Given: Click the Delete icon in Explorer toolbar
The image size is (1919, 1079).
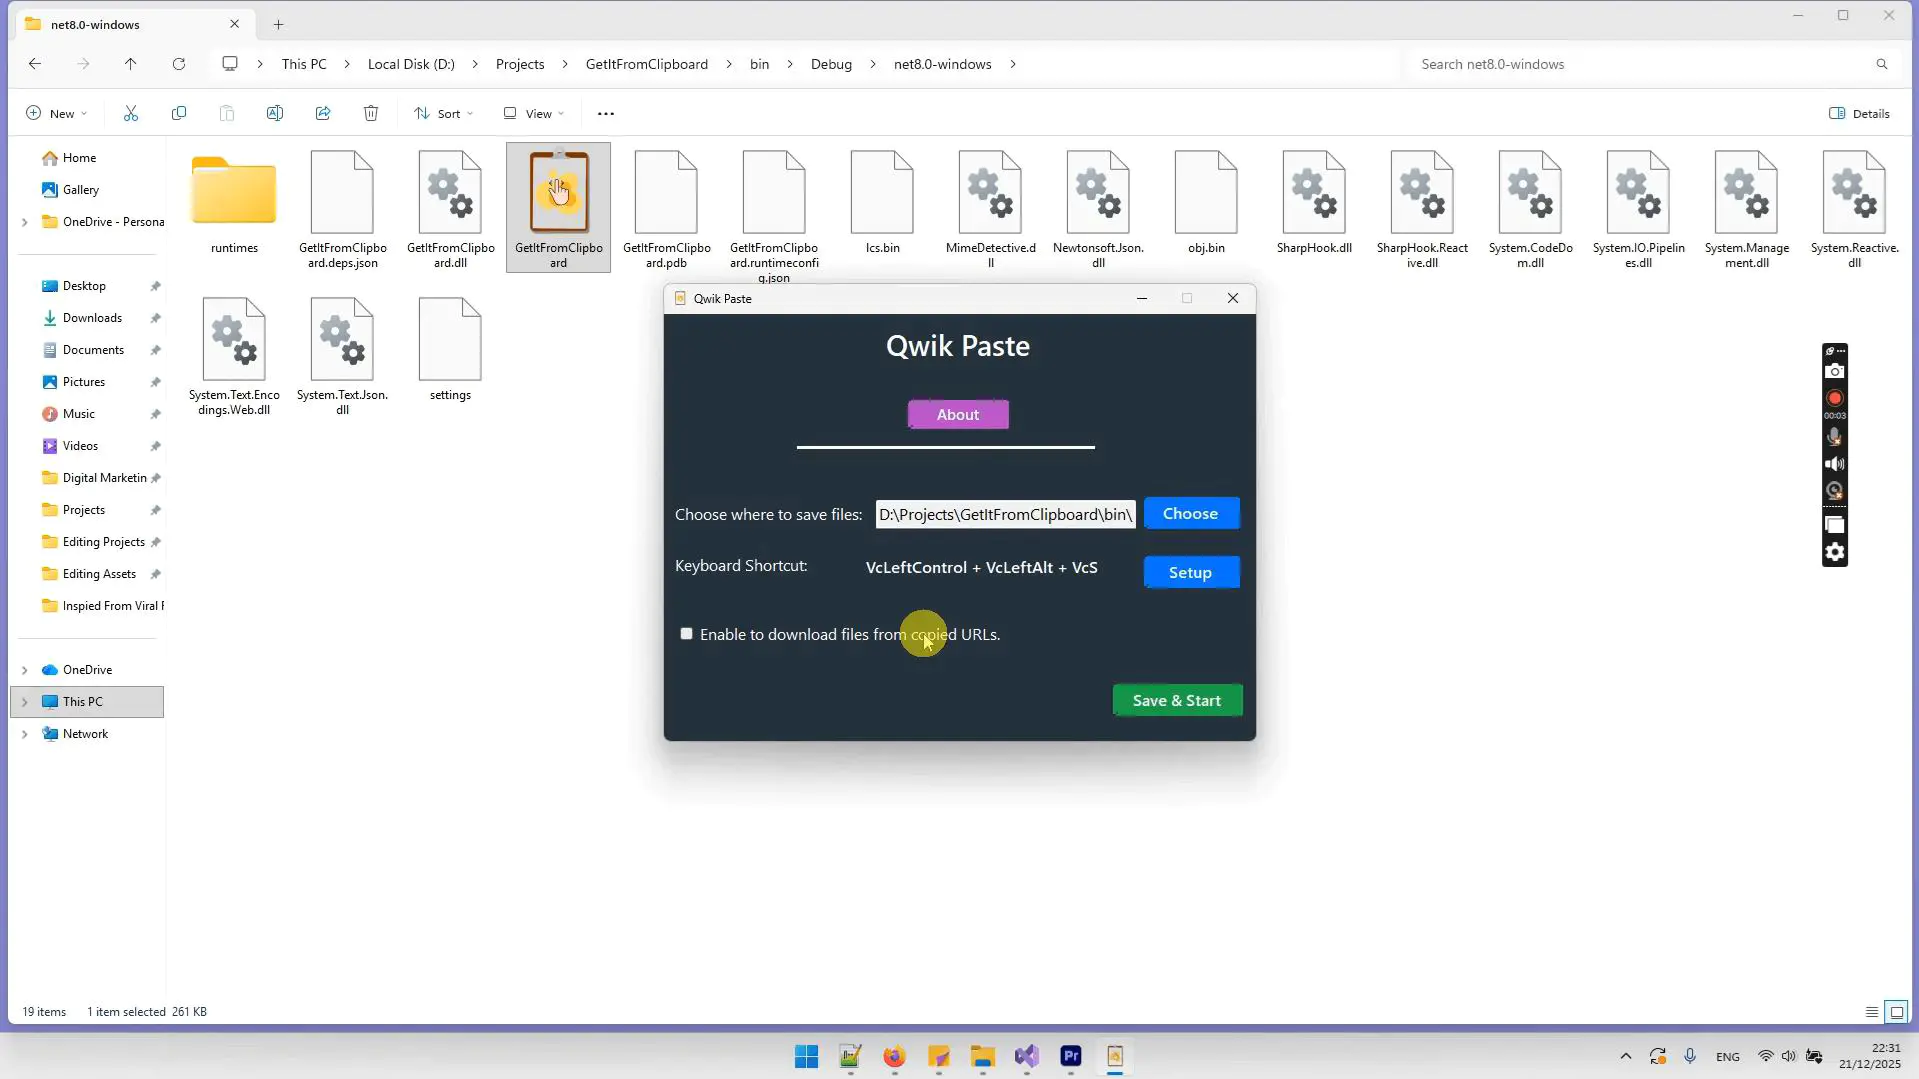Looking at the screenshot, I should (x=371, y=113).
